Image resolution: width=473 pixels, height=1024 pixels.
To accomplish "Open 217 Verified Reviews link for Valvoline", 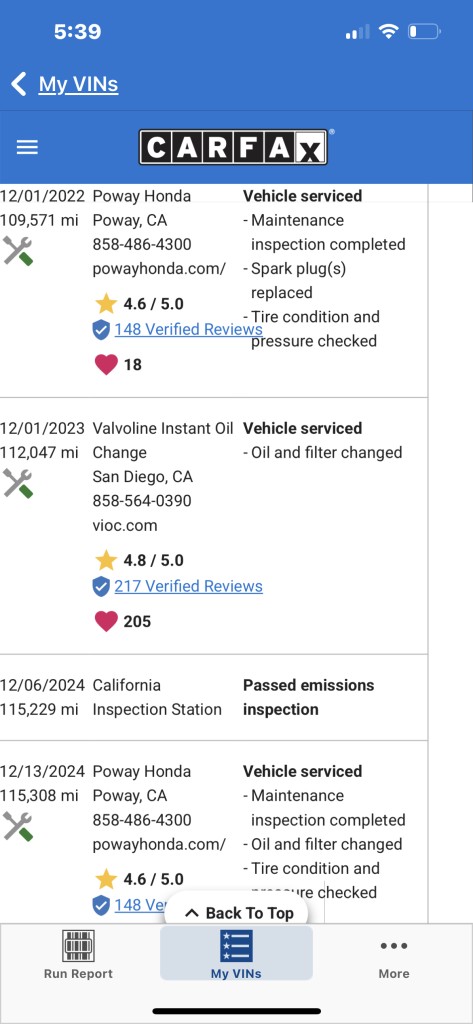I will pos(188,586).
